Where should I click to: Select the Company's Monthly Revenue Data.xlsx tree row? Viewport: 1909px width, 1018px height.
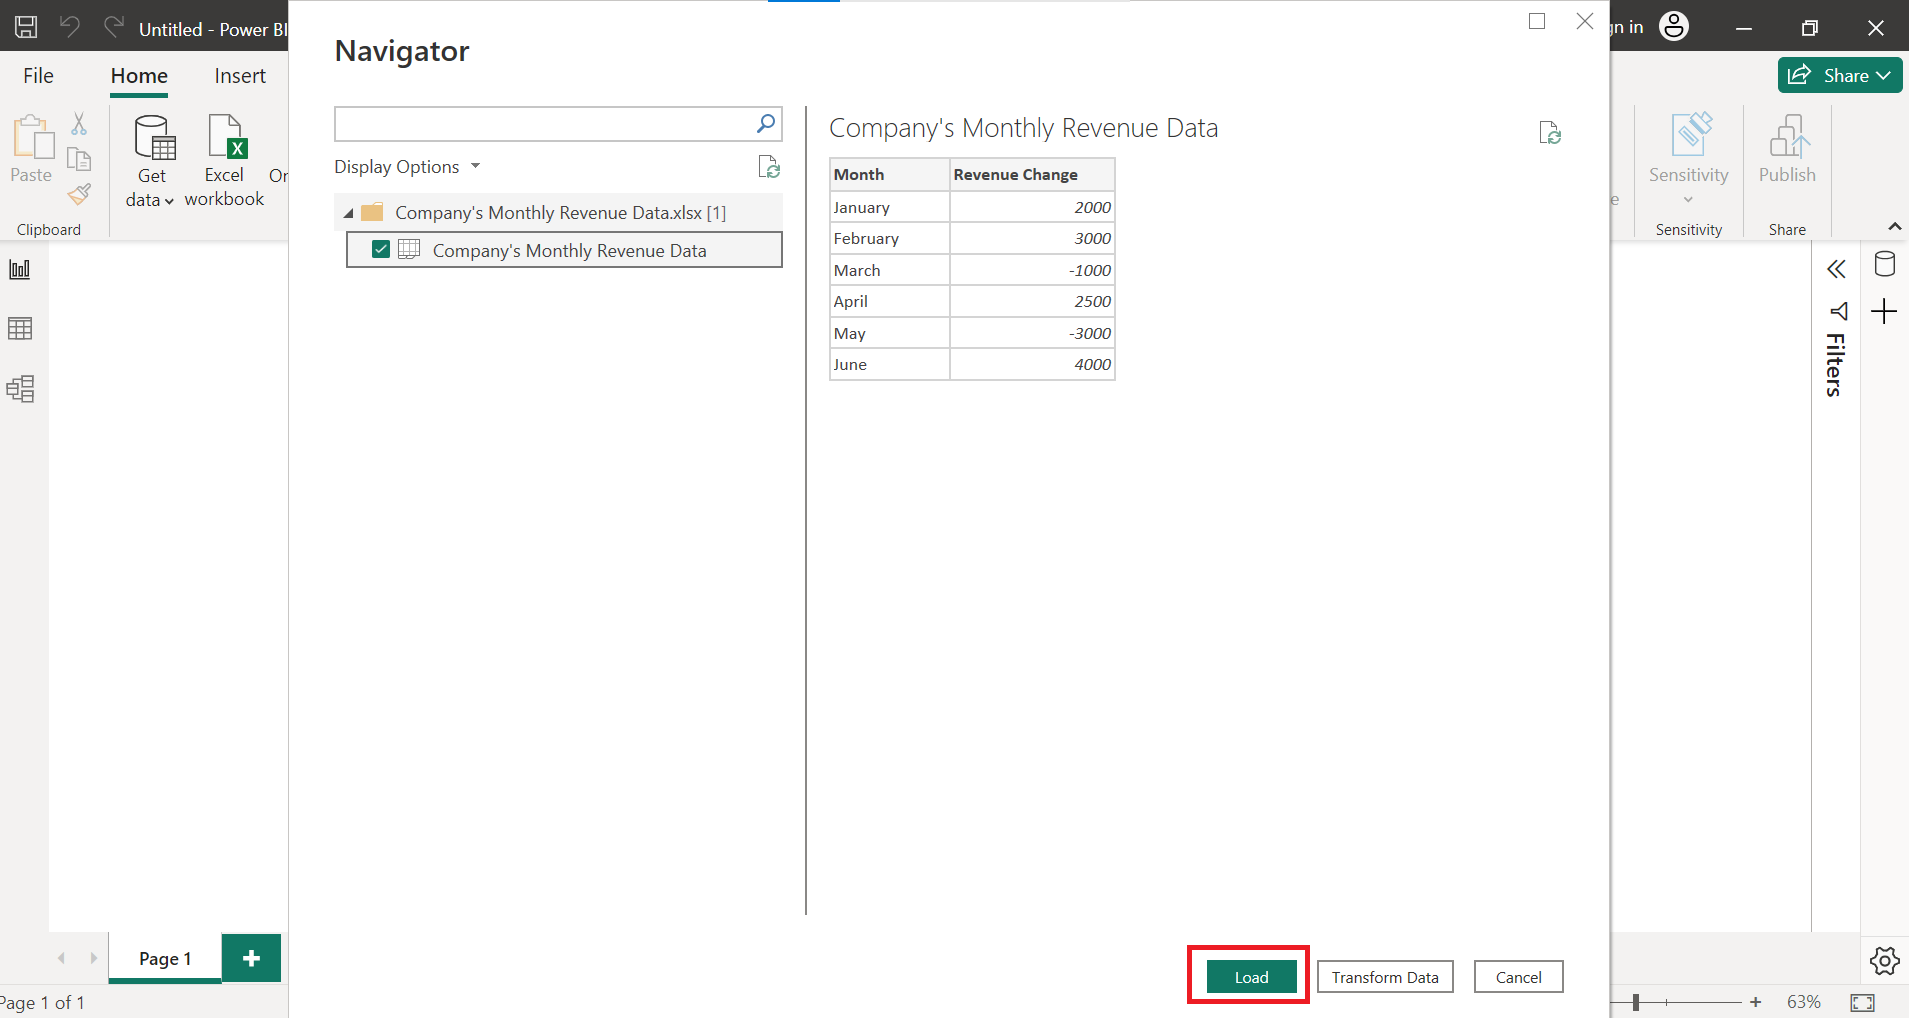(x=558, y=212)
